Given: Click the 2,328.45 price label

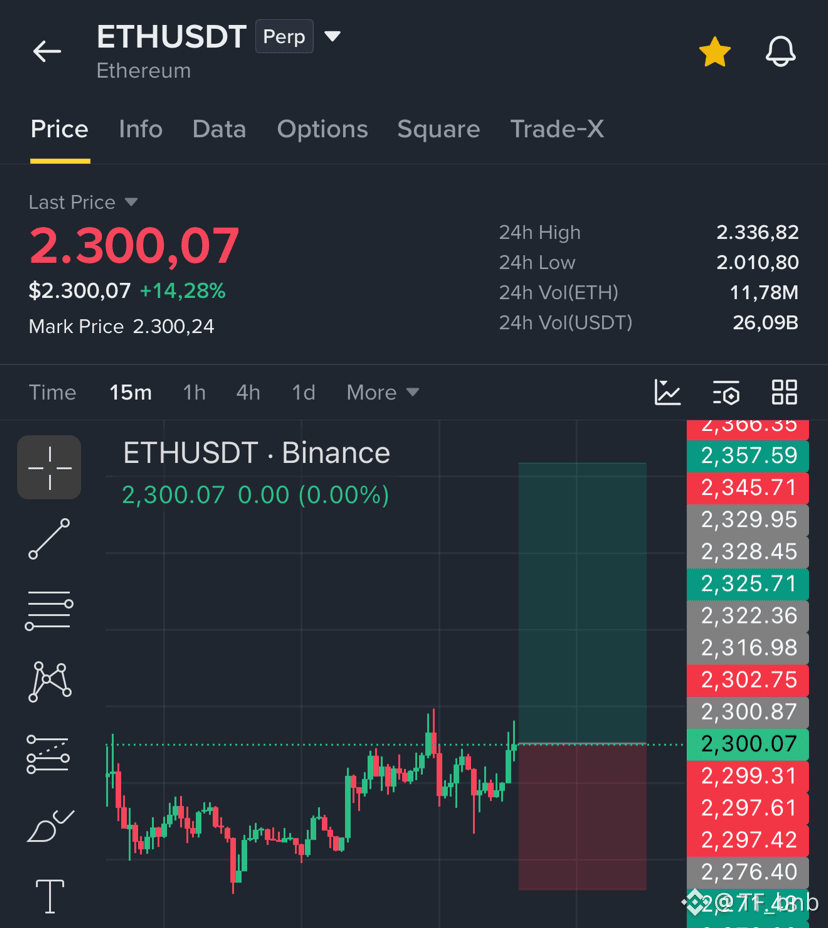Looking at the screenshot, I should 748,552.
